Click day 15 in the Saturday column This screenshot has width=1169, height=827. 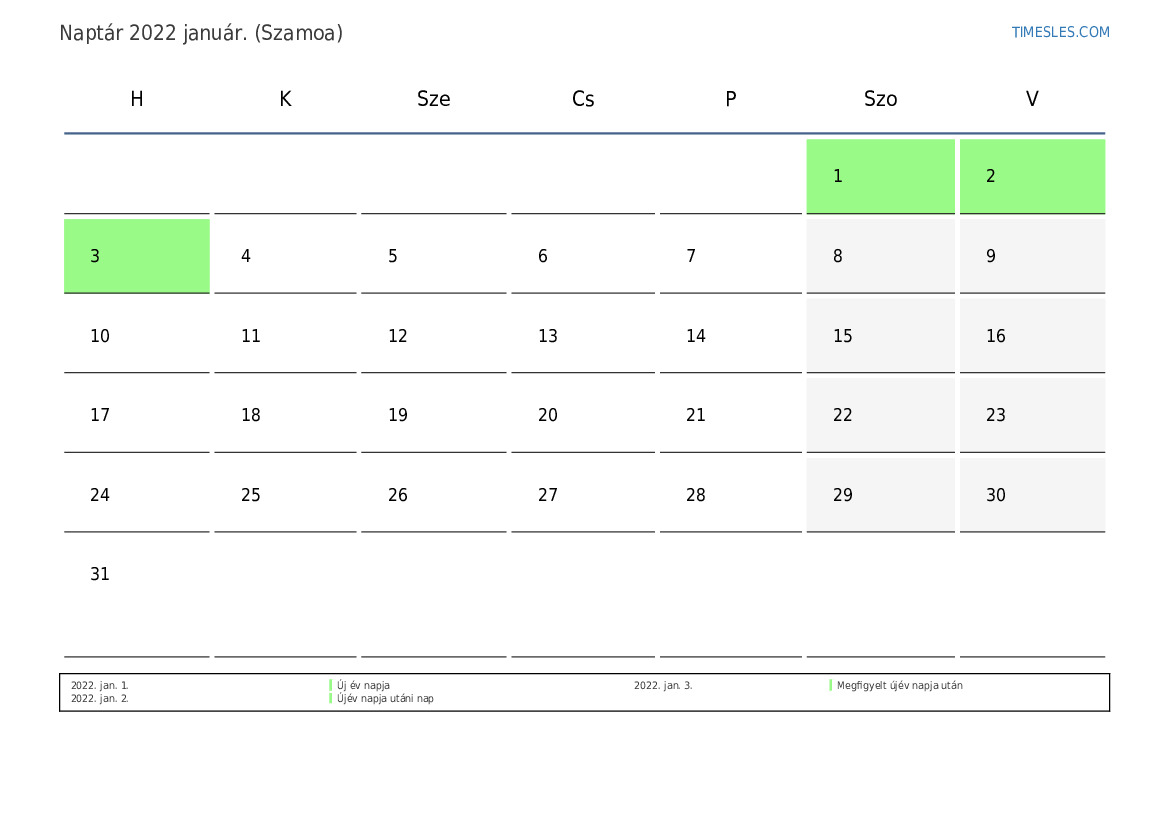point(880,336)
